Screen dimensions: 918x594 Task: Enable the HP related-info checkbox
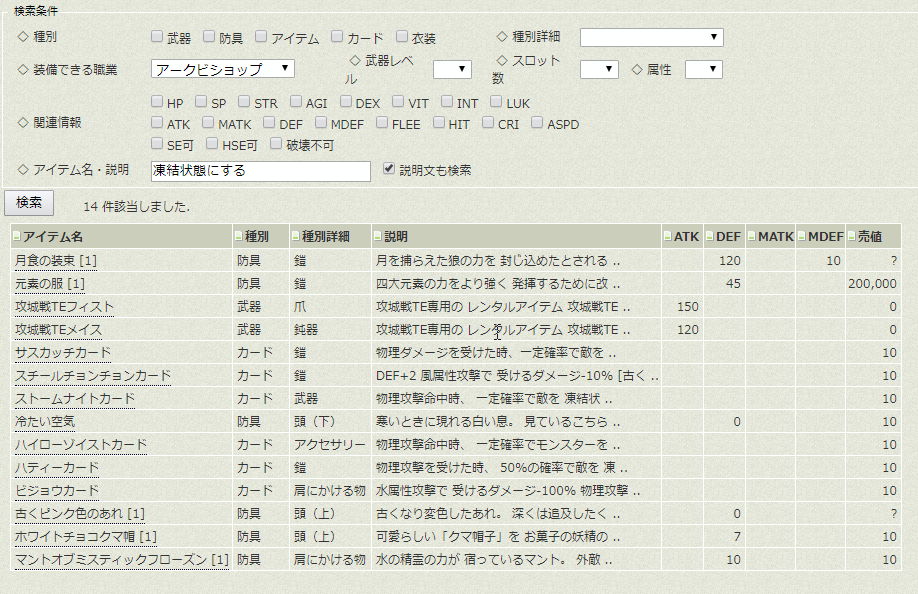point(157,102)
